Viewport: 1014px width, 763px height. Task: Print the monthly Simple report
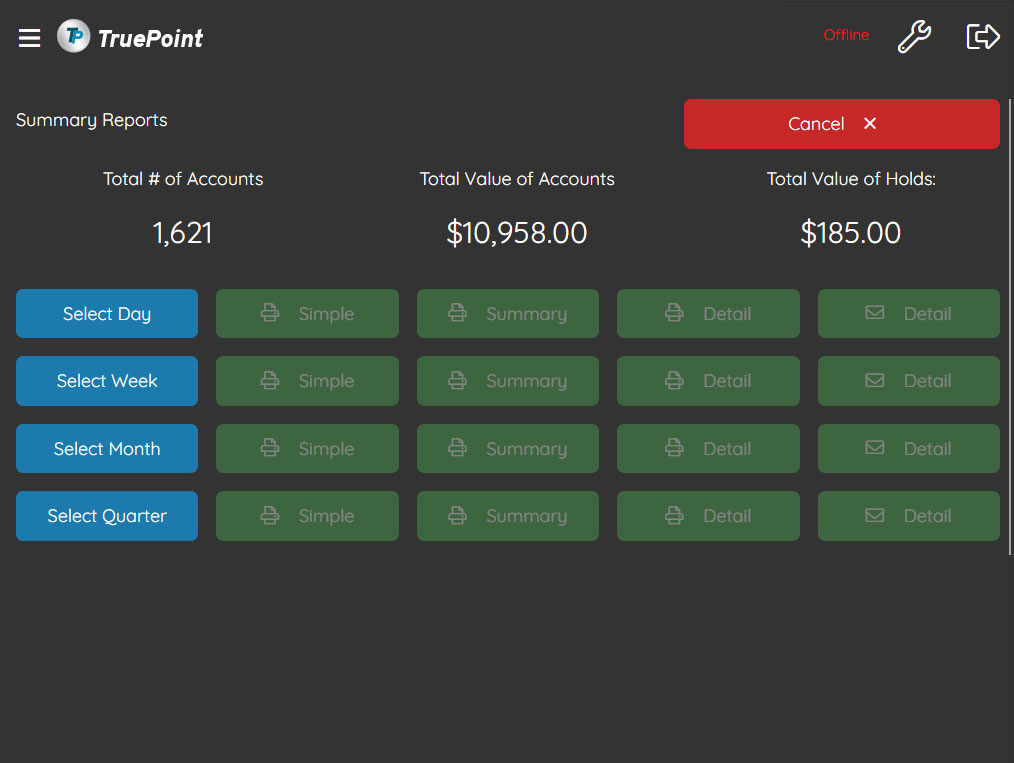[x=307, y=449]
